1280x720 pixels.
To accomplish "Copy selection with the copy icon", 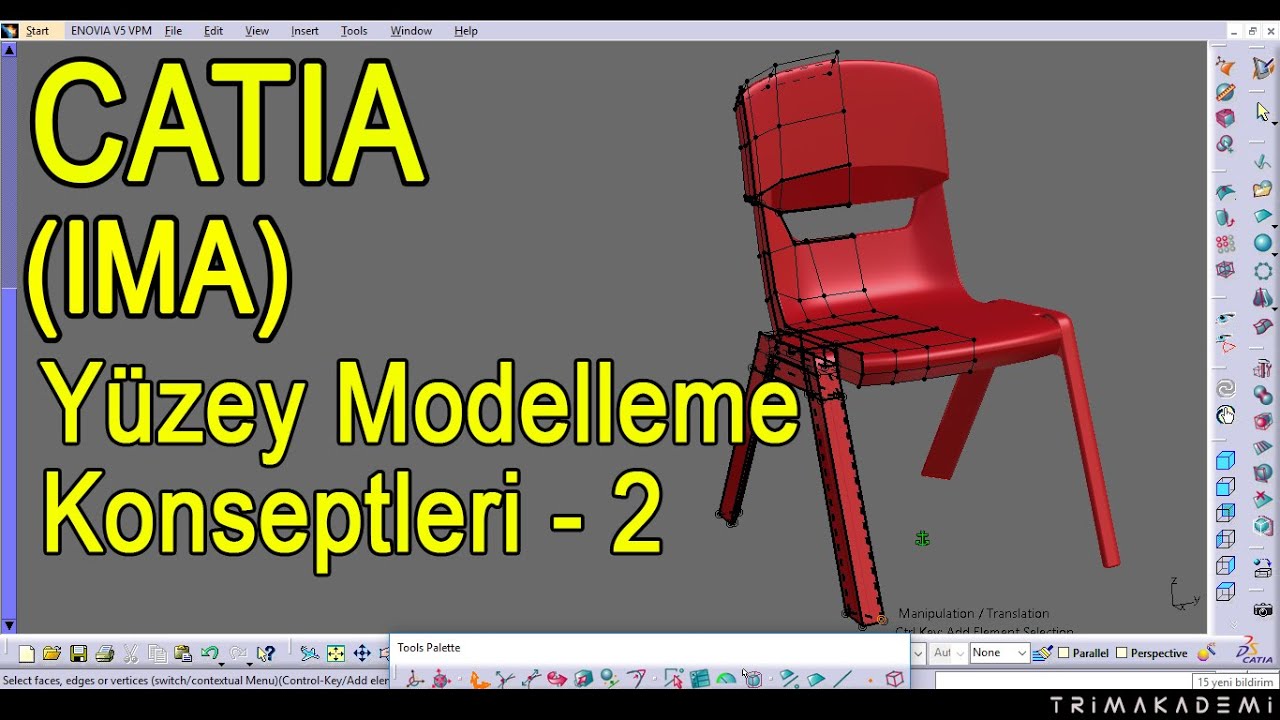I will [x=157, y=654].
